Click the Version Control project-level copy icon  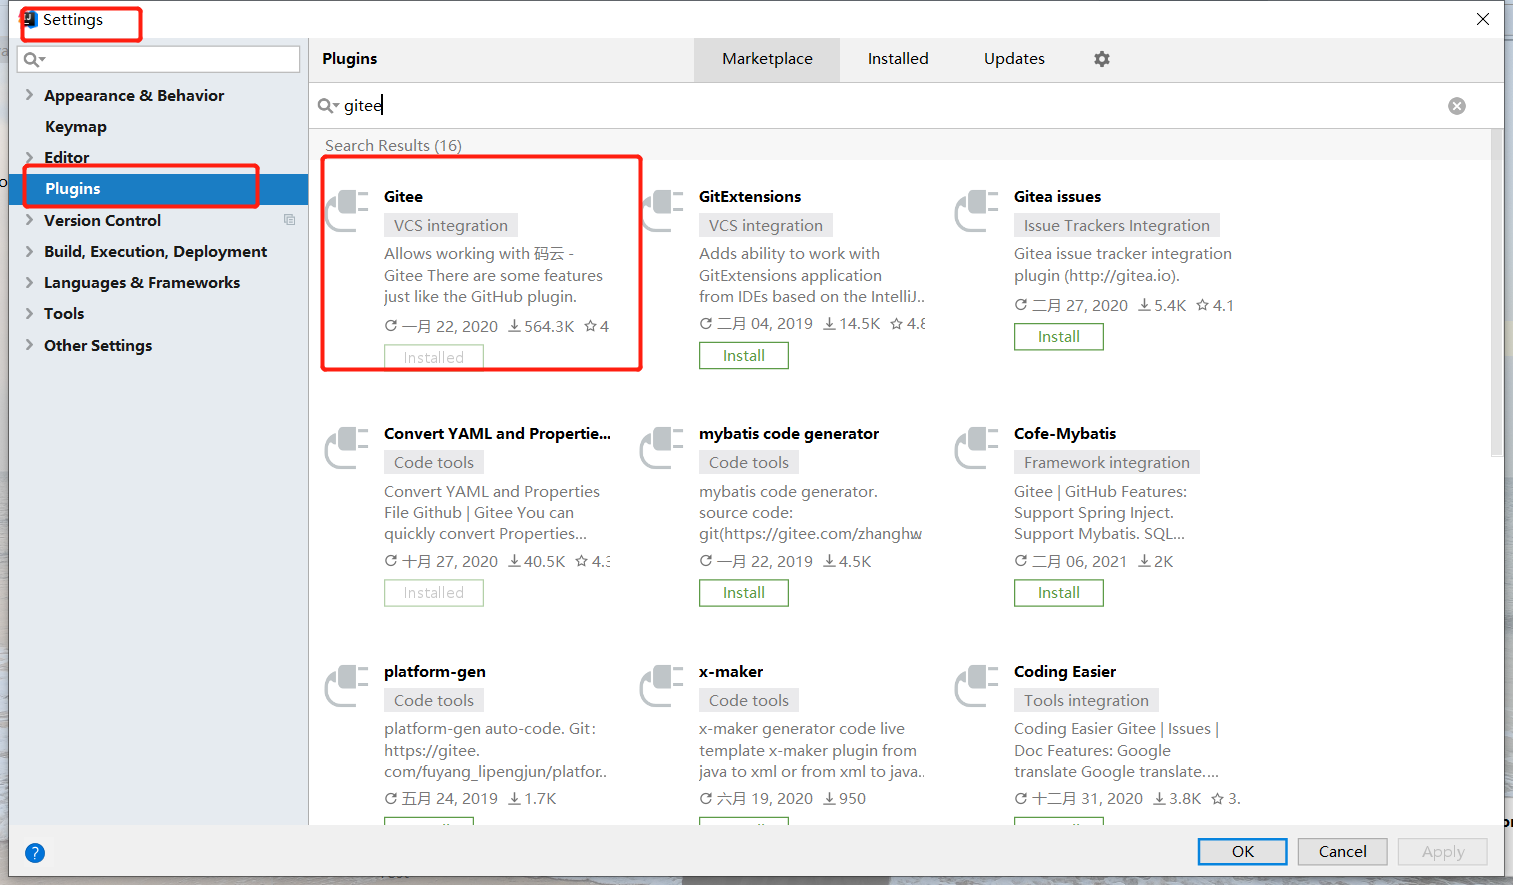click(x=289, y=220)
